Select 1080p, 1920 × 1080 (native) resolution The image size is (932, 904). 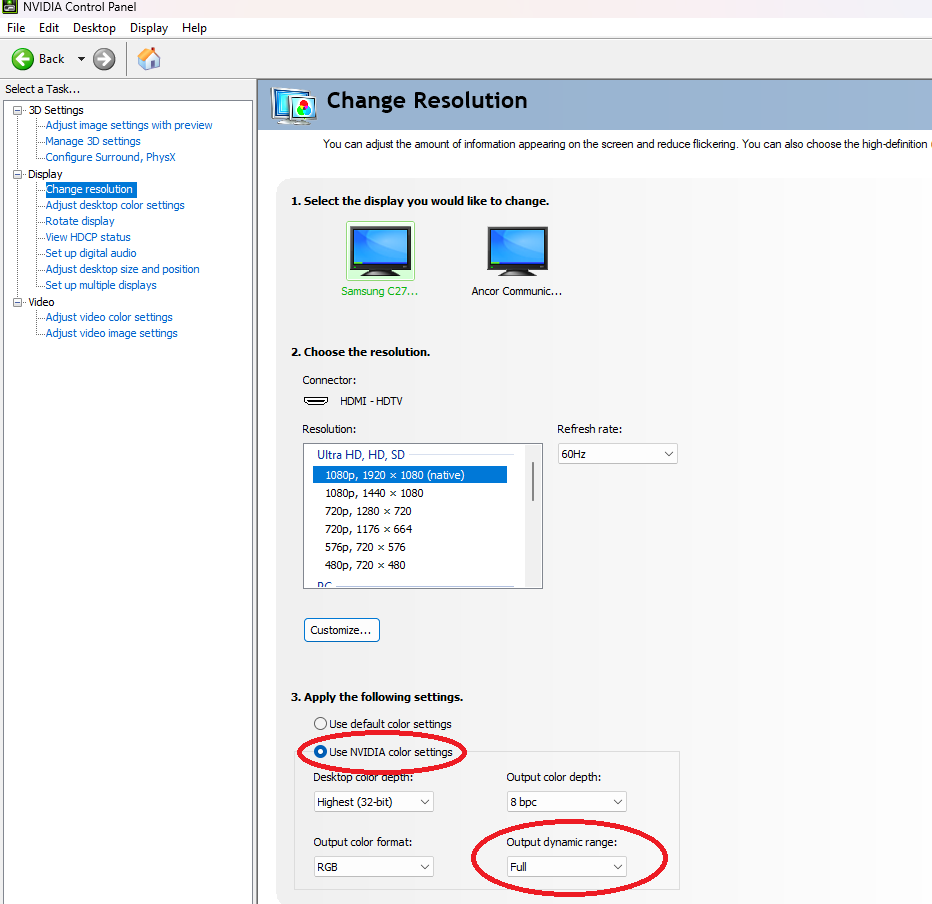[x=410, y=475]
